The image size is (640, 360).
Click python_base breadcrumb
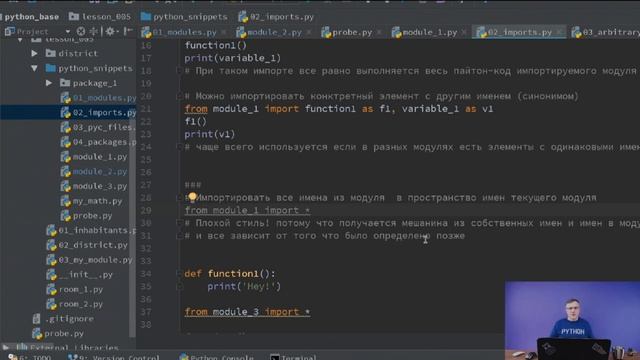pos(31,17)
